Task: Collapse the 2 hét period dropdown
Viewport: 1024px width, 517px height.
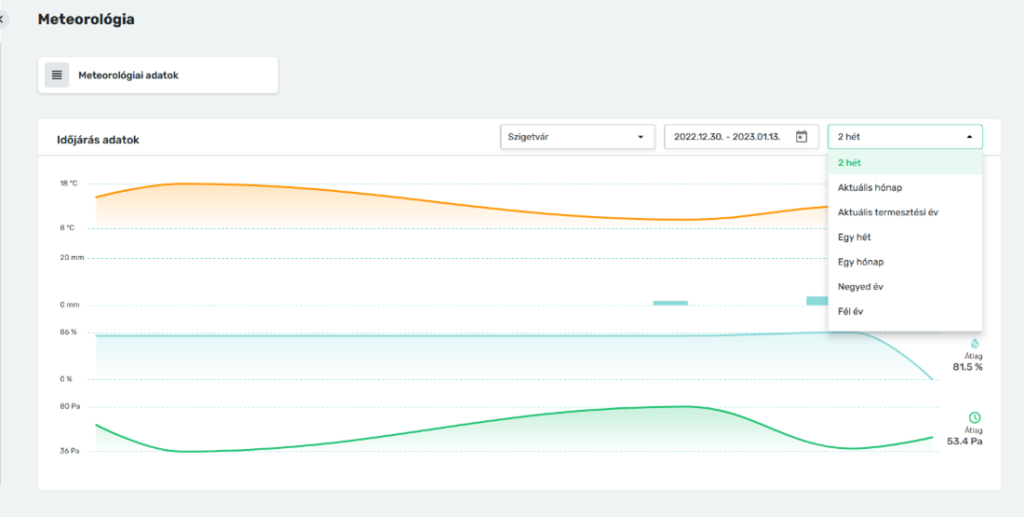Action: tap(968, 137)
